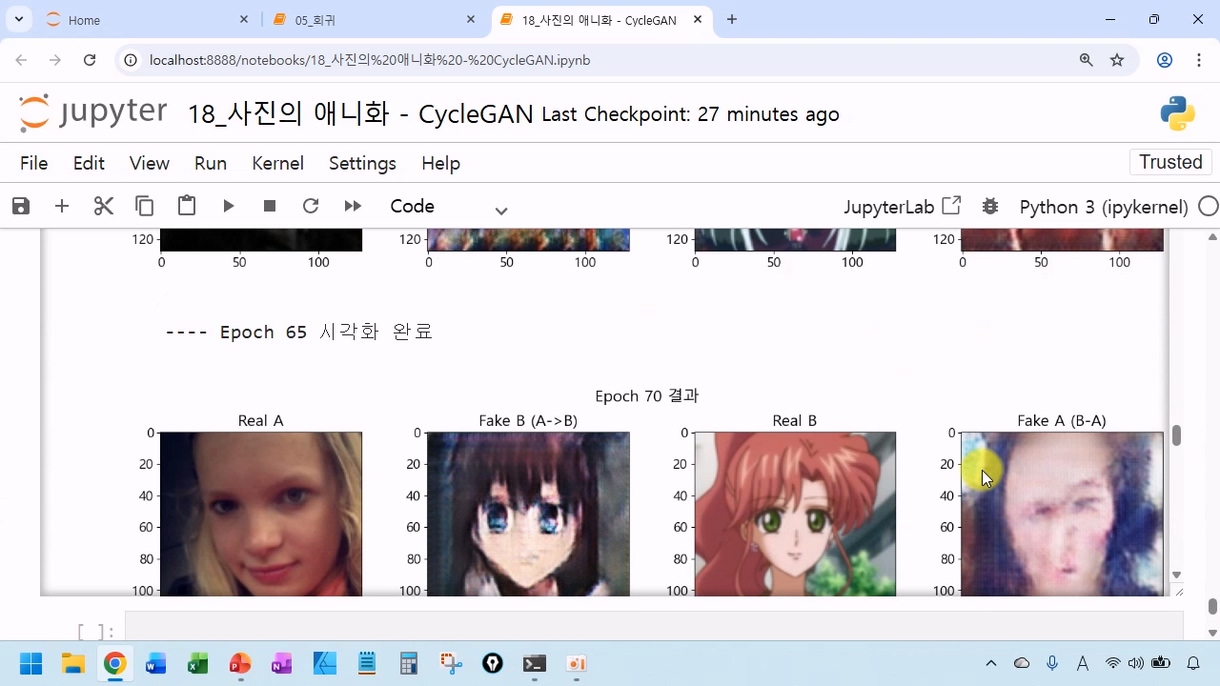Image resolution: width=1220 pixels, height=686 pixels.
Task: Save the notebook with the floppy icon
Action: click(21, 206)
